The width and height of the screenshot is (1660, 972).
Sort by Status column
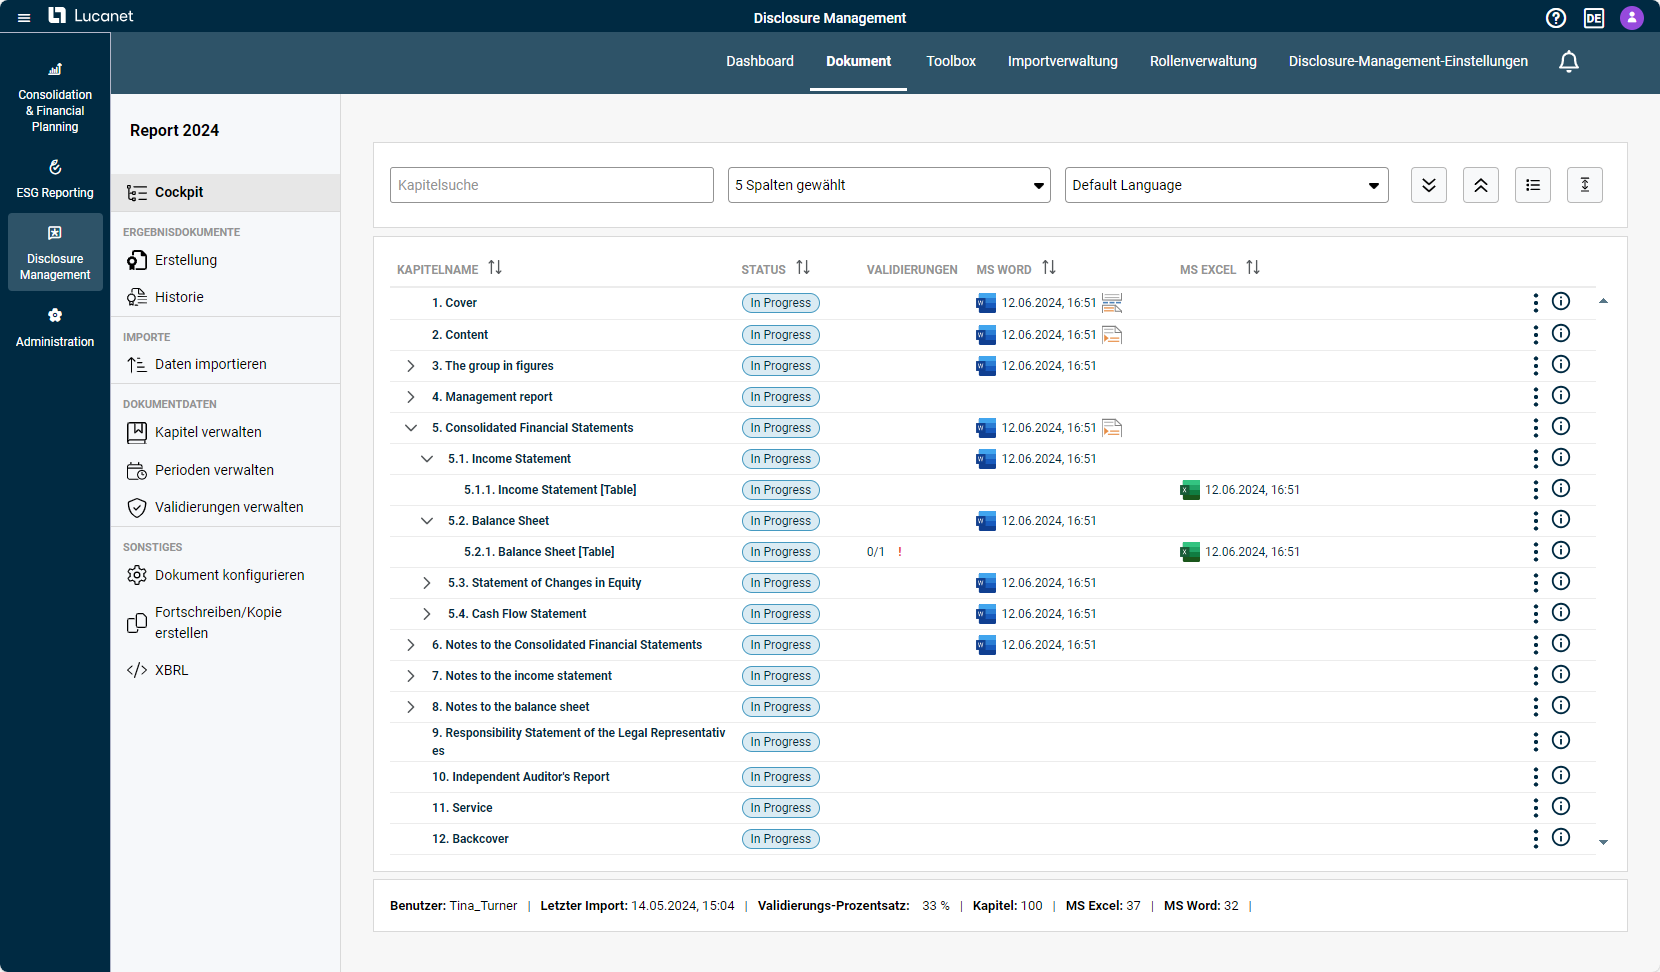click(x=803, y=268)
